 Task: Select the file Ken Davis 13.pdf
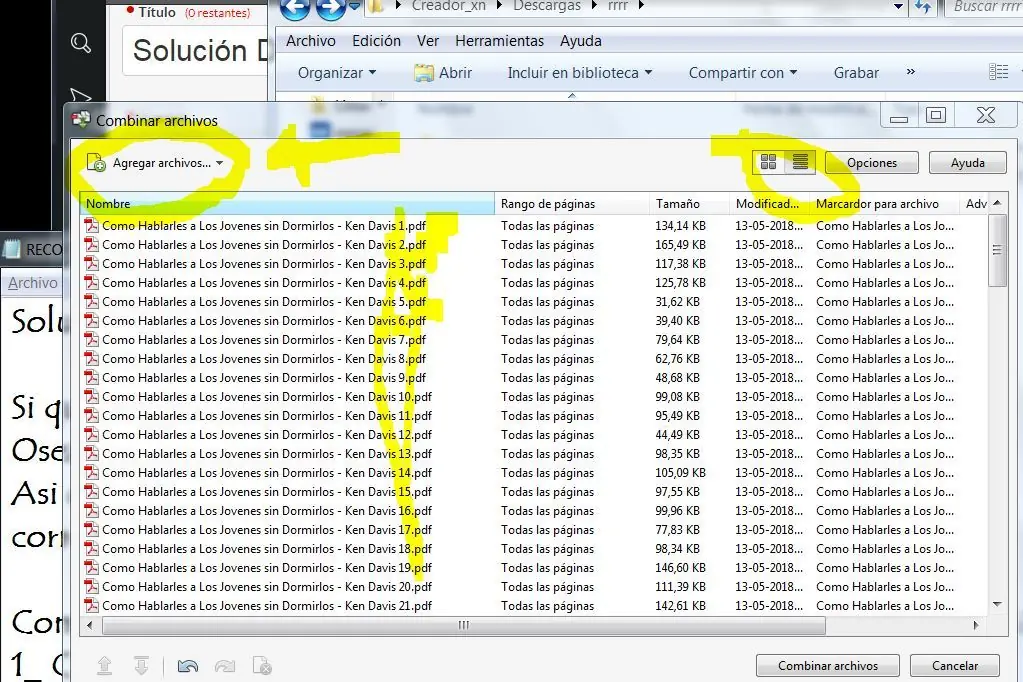pos(267,454)
